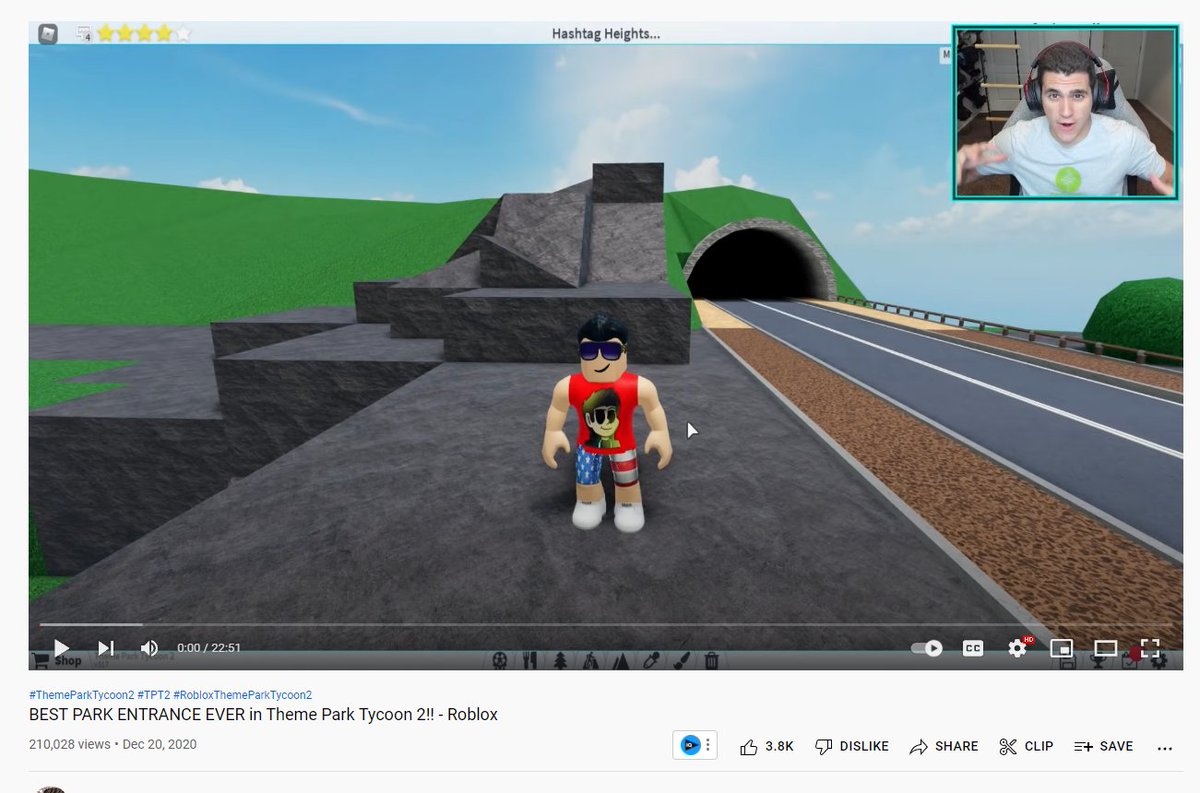Open the more actions ellipsis menu

[x=1164, y=747]
